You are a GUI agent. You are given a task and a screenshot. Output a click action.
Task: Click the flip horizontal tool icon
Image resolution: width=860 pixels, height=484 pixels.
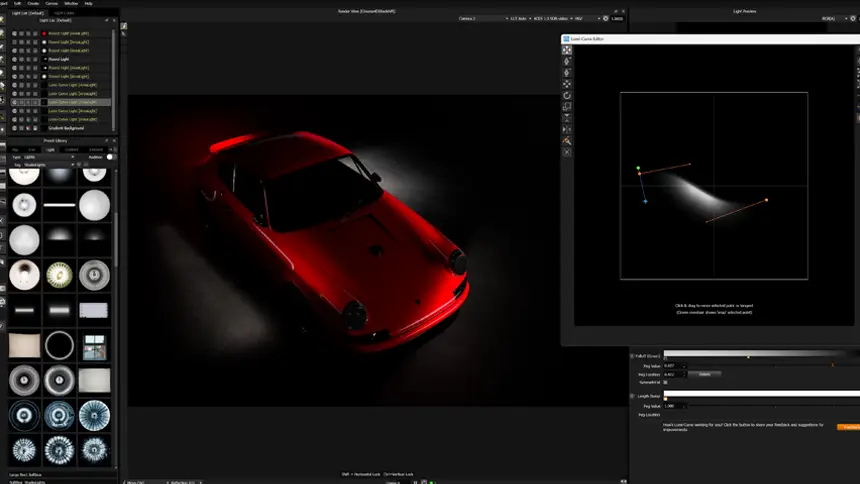pyautogui.click(x=567, y=130)
